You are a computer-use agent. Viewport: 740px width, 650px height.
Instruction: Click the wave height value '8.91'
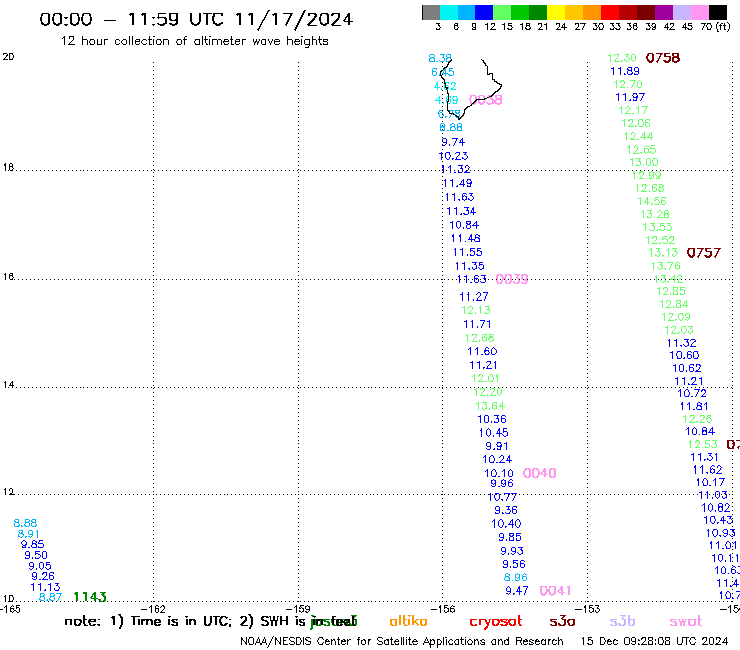(28, 534)
